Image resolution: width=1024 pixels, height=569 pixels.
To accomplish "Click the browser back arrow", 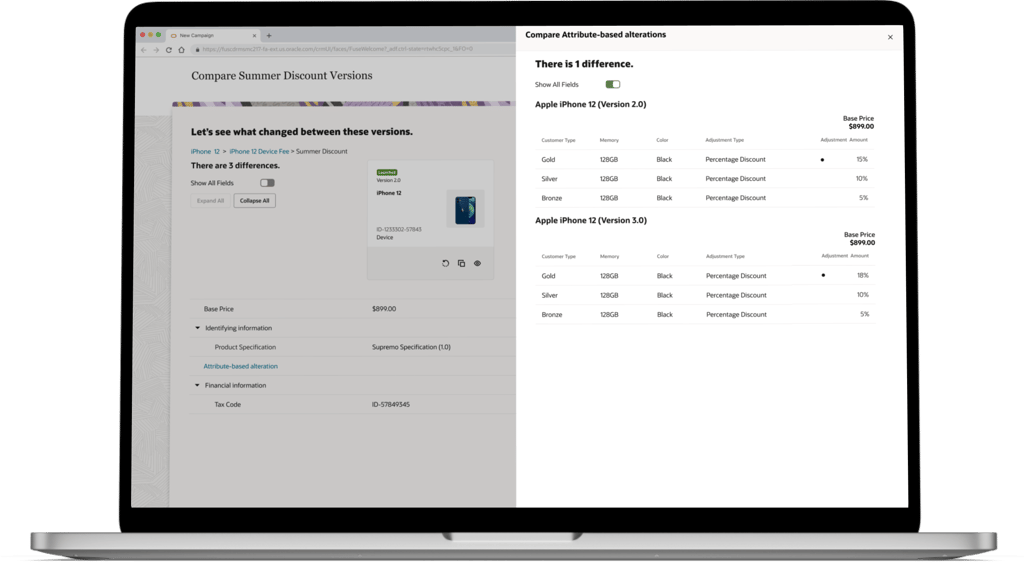I will point(144,50).
